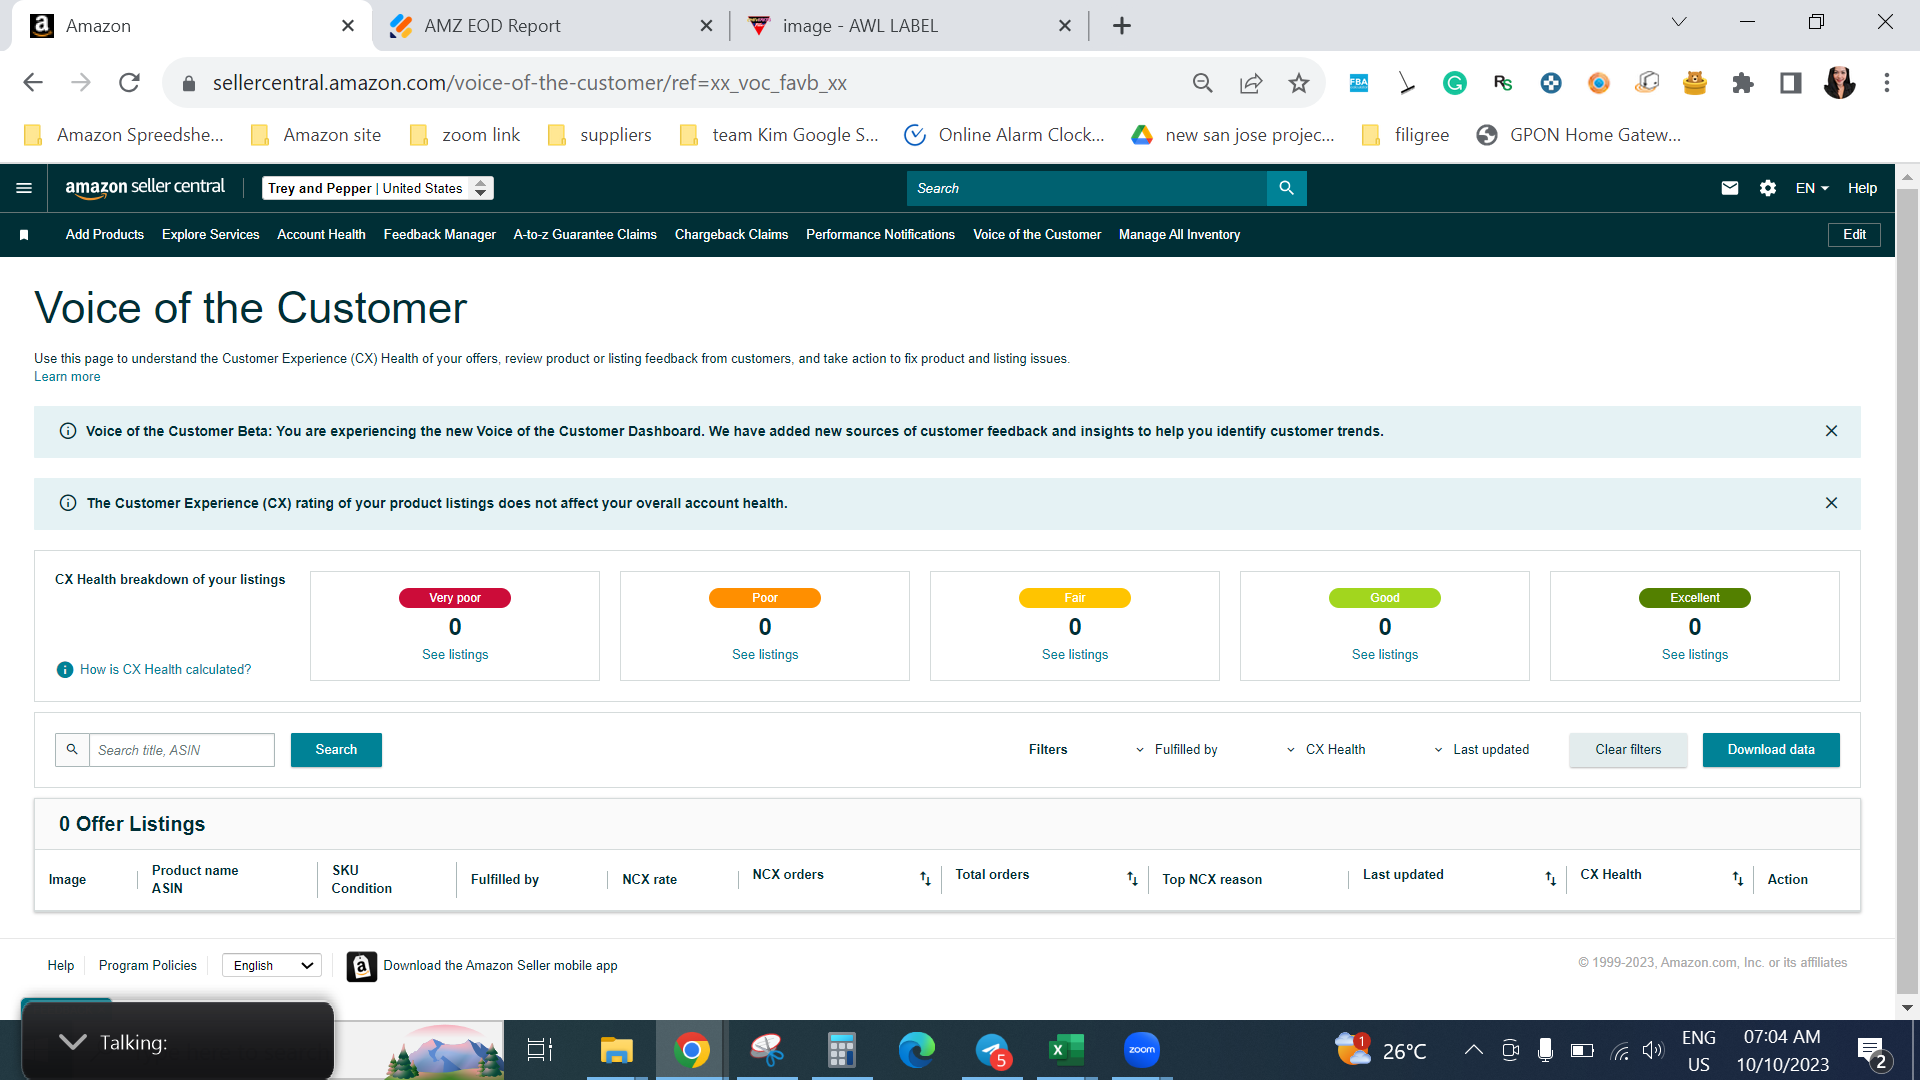Show hidden system tray icons
Image resolution: width=1920 pixels, height=1080 pixels.
tap(1473, 1050)
